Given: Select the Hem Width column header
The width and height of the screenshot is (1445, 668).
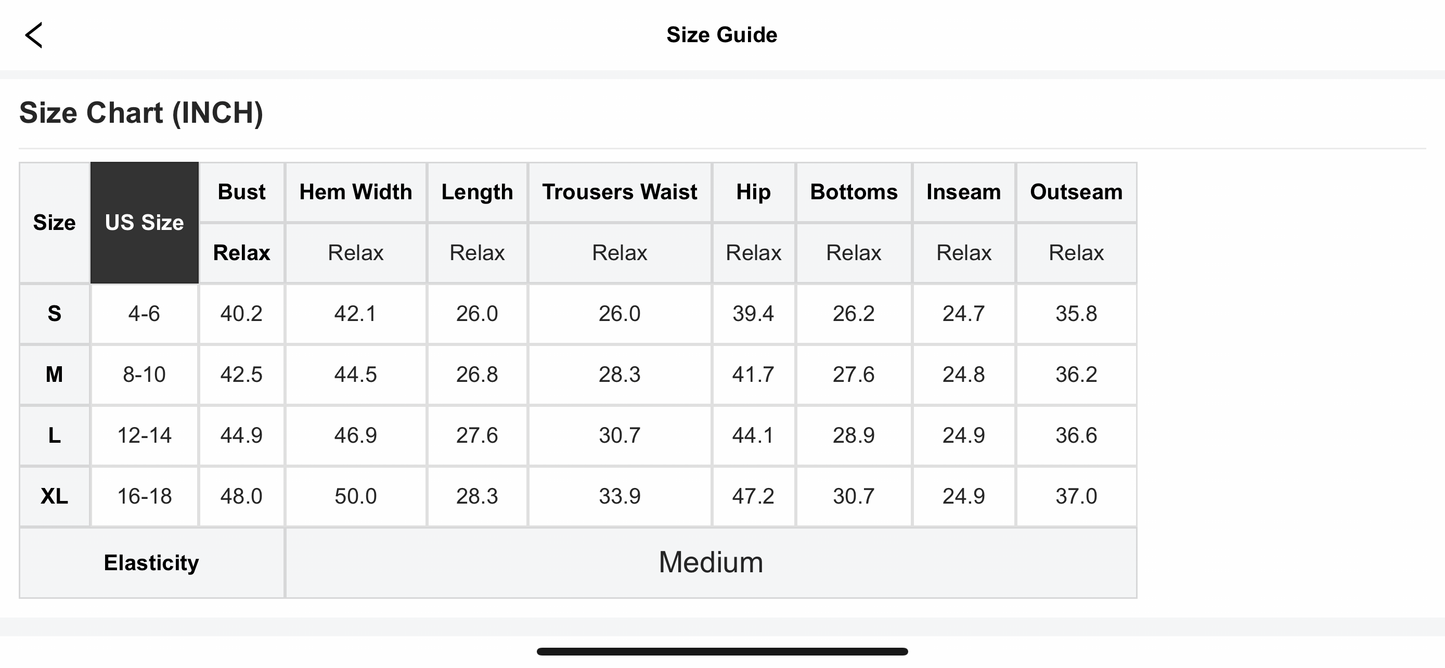Looking at the screenshot, I should pyautogui.click(x=356, y=192).
